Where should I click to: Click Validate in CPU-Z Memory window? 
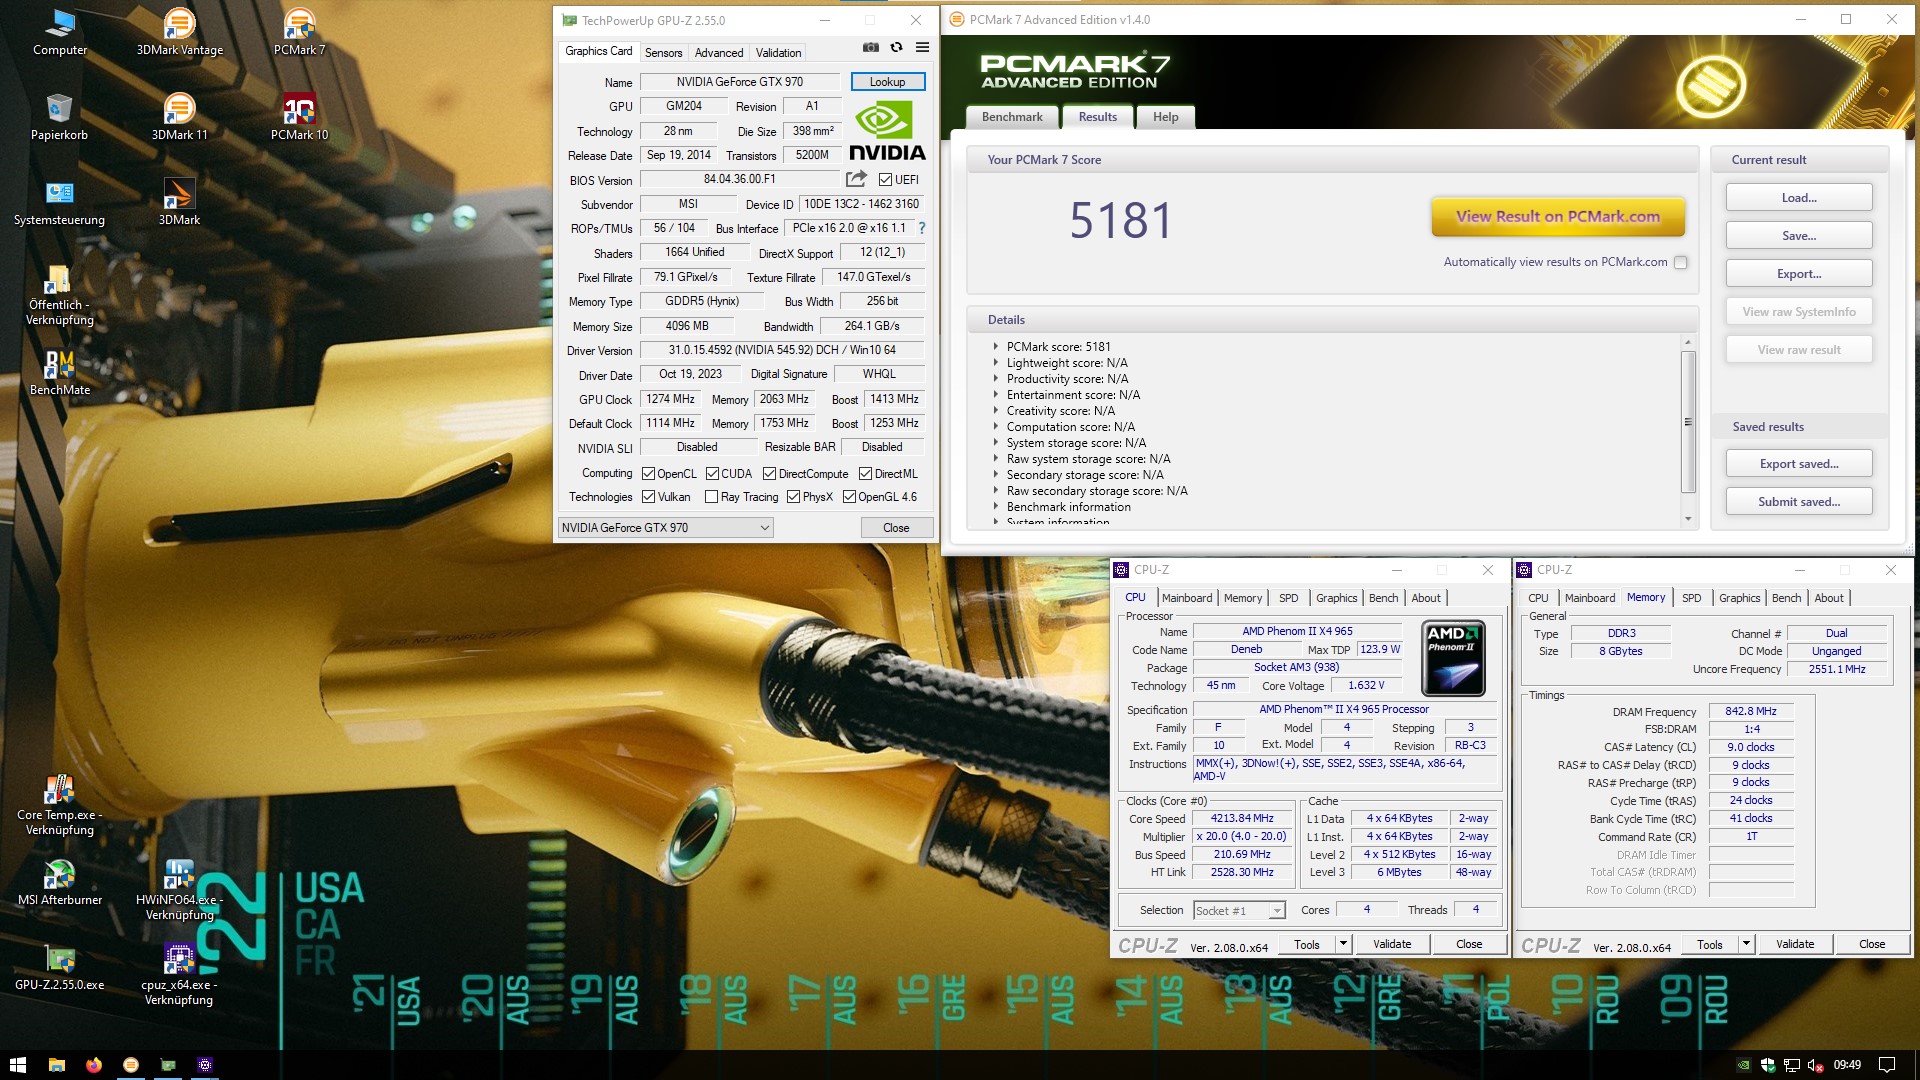pos(1795,944)
